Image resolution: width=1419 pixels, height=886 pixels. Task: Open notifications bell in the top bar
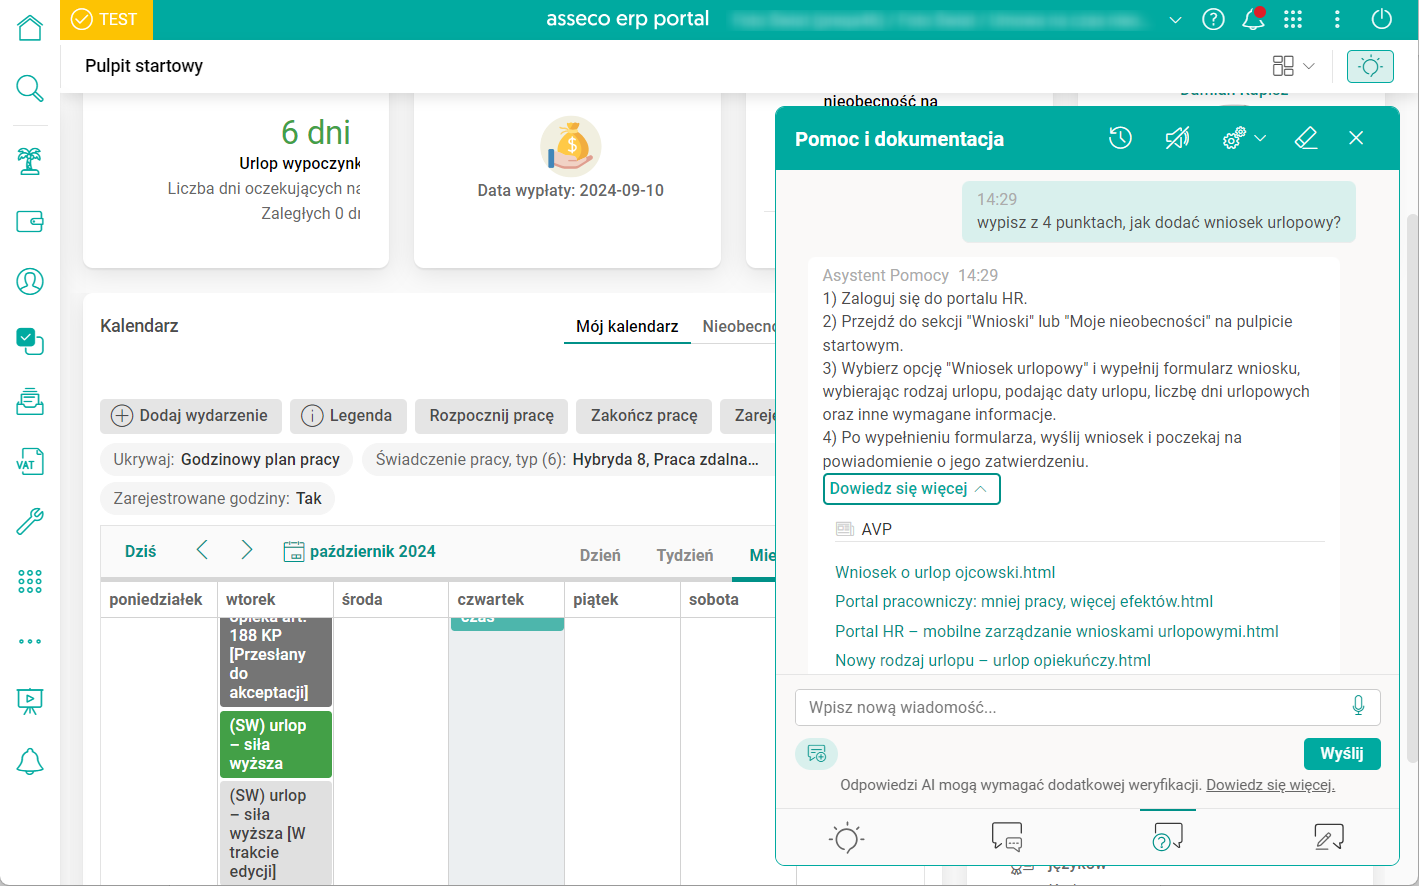coord(1253,19)
